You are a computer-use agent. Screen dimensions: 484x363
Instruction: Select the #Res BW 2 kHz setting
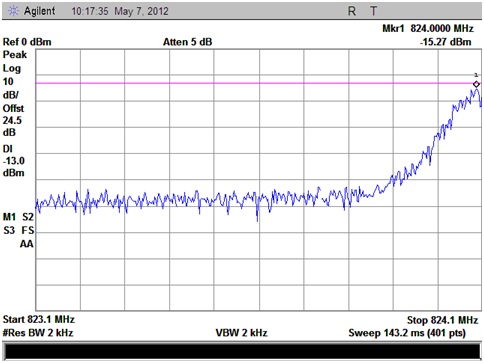pyautogui.click(x=38, y=333)
